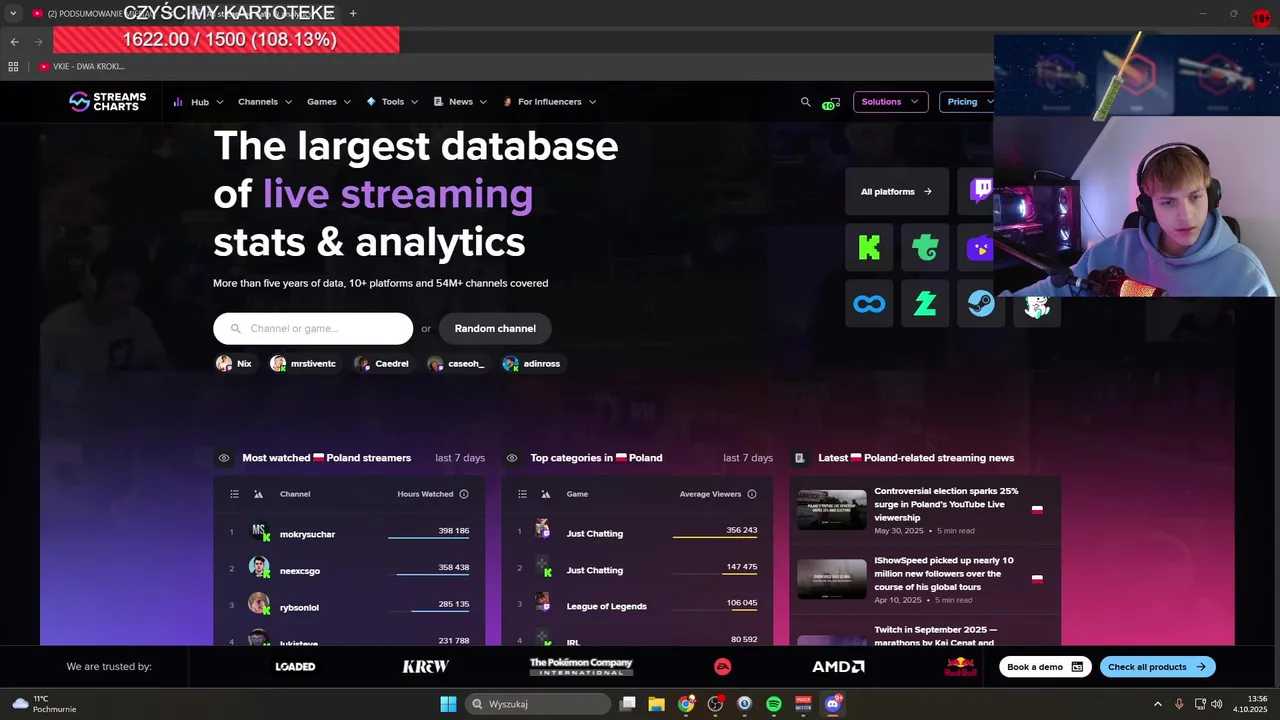
Task: Open All platforms link
Action: pyautogui.click(x=895, y=191)
